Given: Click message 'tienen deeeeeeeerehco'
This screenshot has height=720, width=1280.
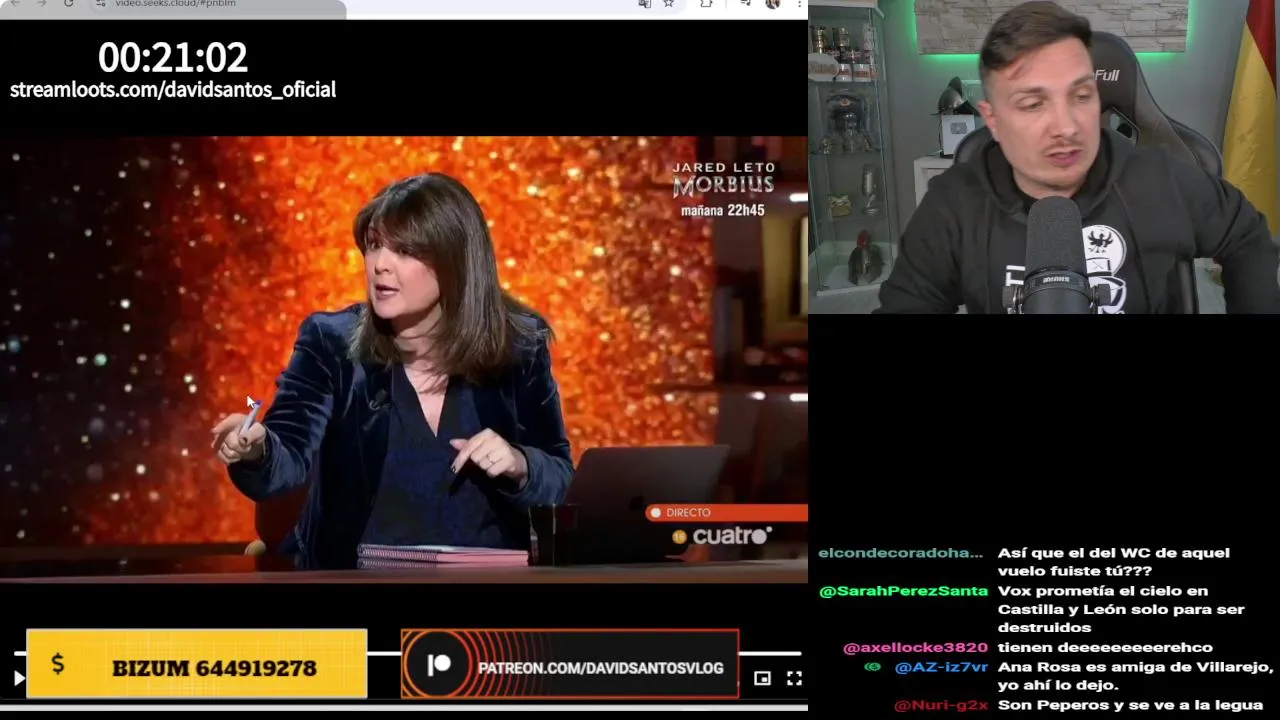Looking at the screenshot, I should click(1105, 647).
